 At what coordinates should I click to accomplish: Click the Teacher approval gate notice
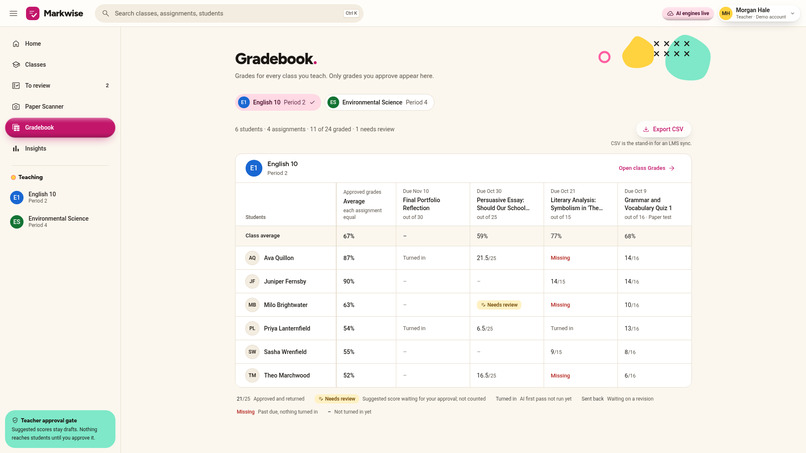pyautogui.click(x=60, y=429)
